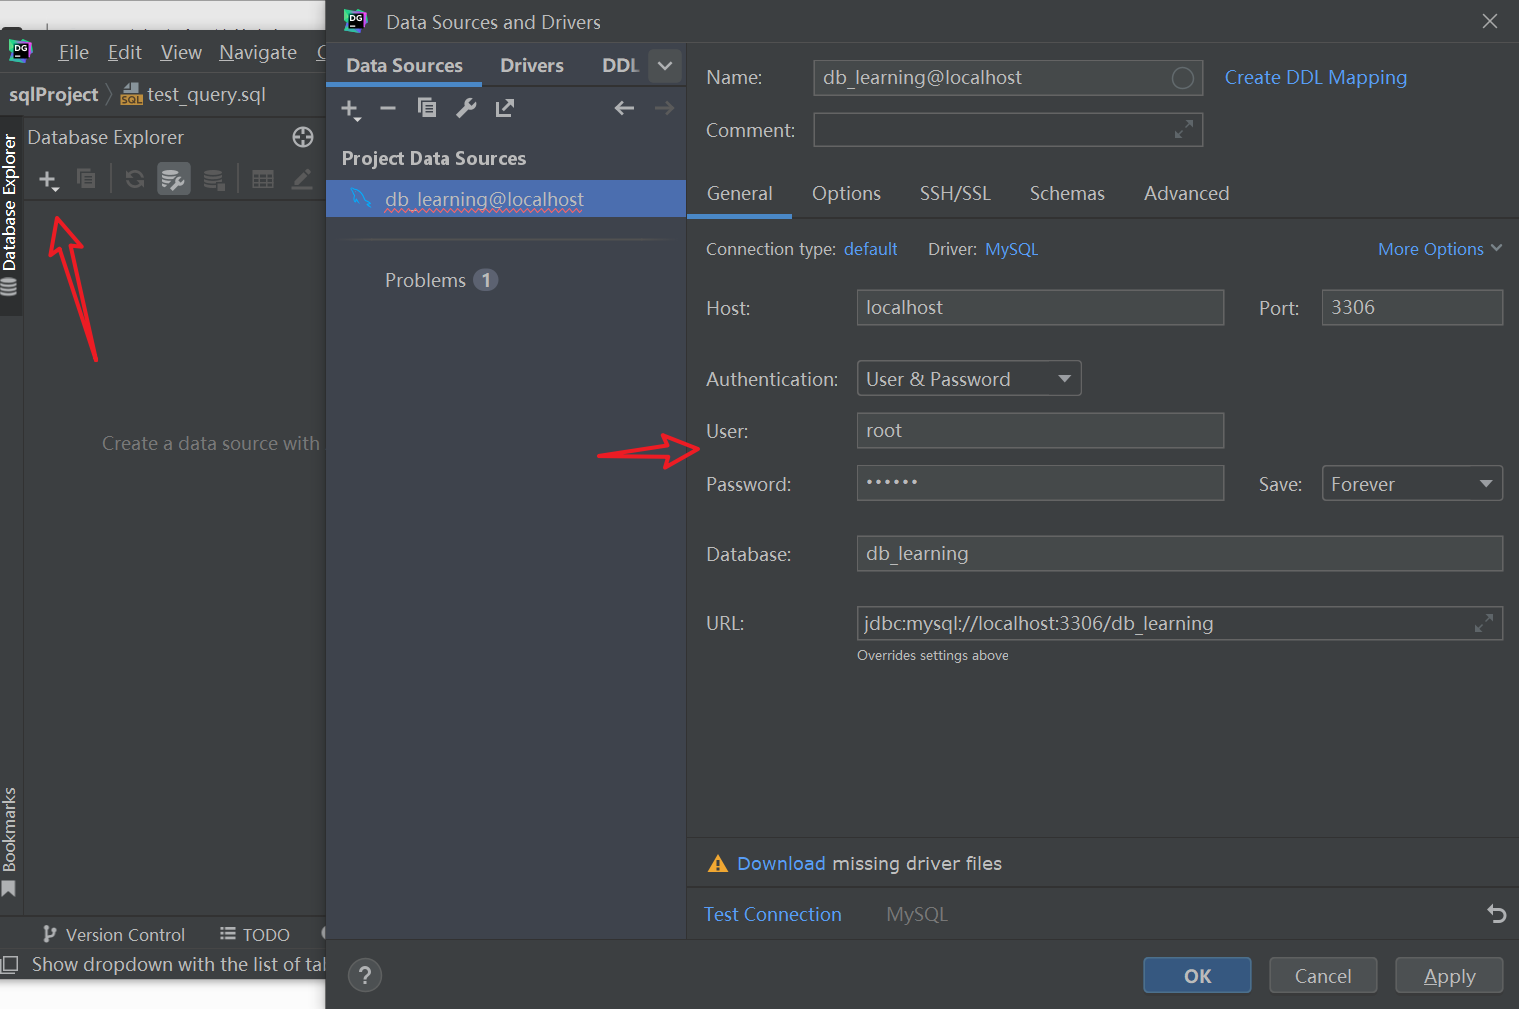This screenshot has height=1009, width=1519.
Task: Click into the Host field showing localhost
Action: pyautogui.click(x=1040, y=308)
